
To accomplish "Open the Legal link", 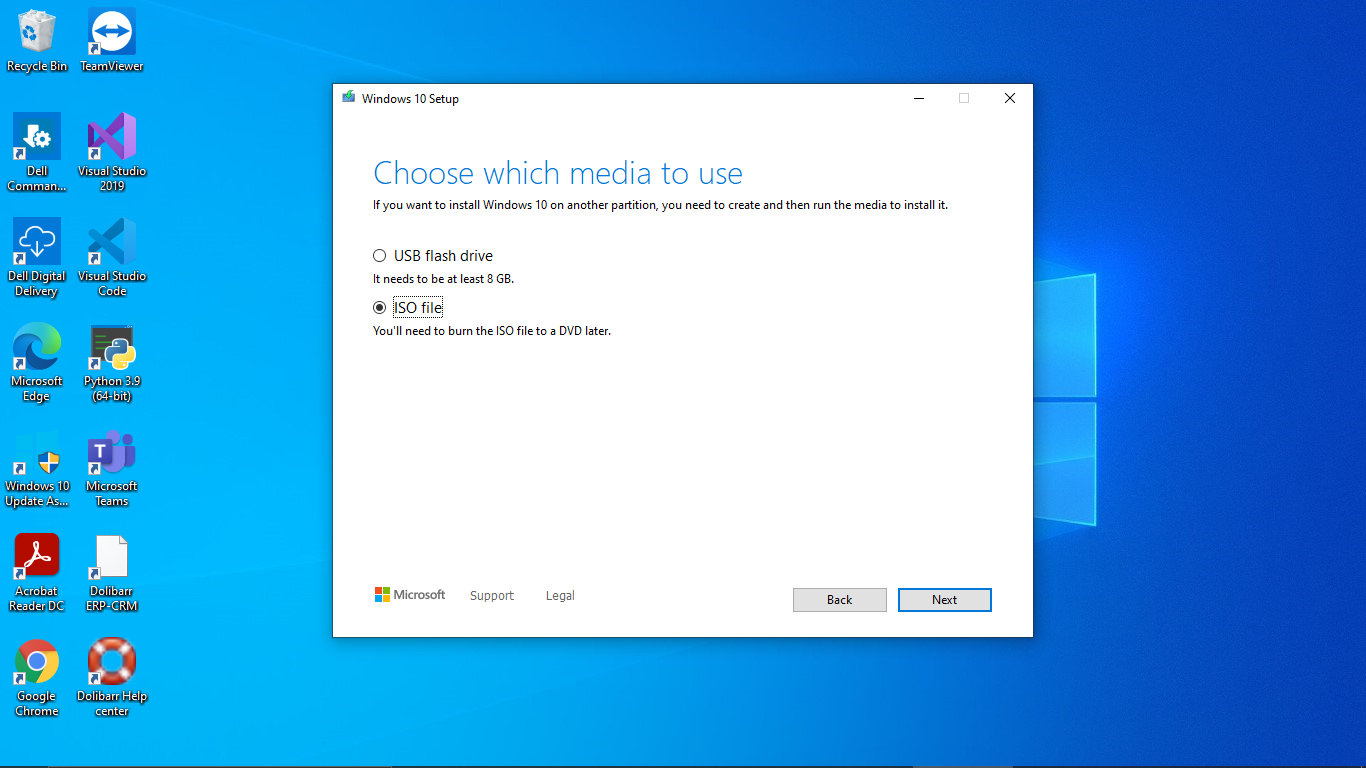I will [x=560, y=596].
